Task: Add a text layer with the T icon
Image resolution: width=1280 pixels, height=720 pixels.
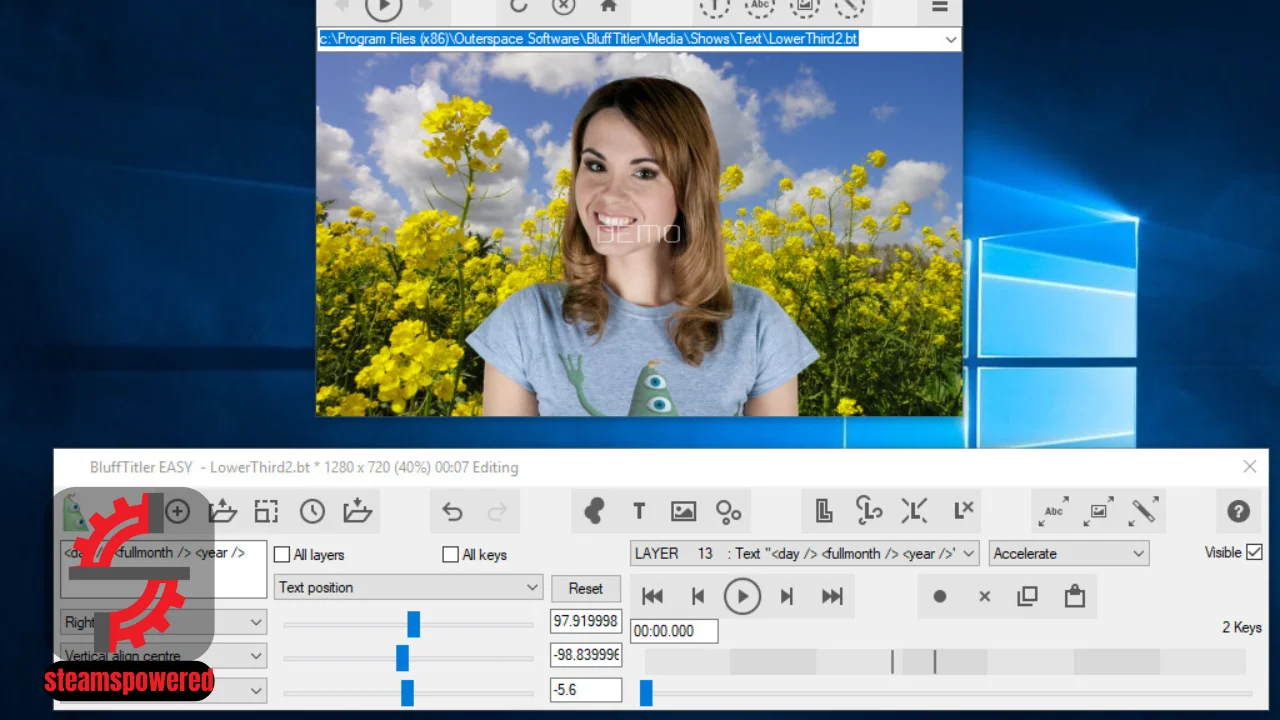Action: 639,512
